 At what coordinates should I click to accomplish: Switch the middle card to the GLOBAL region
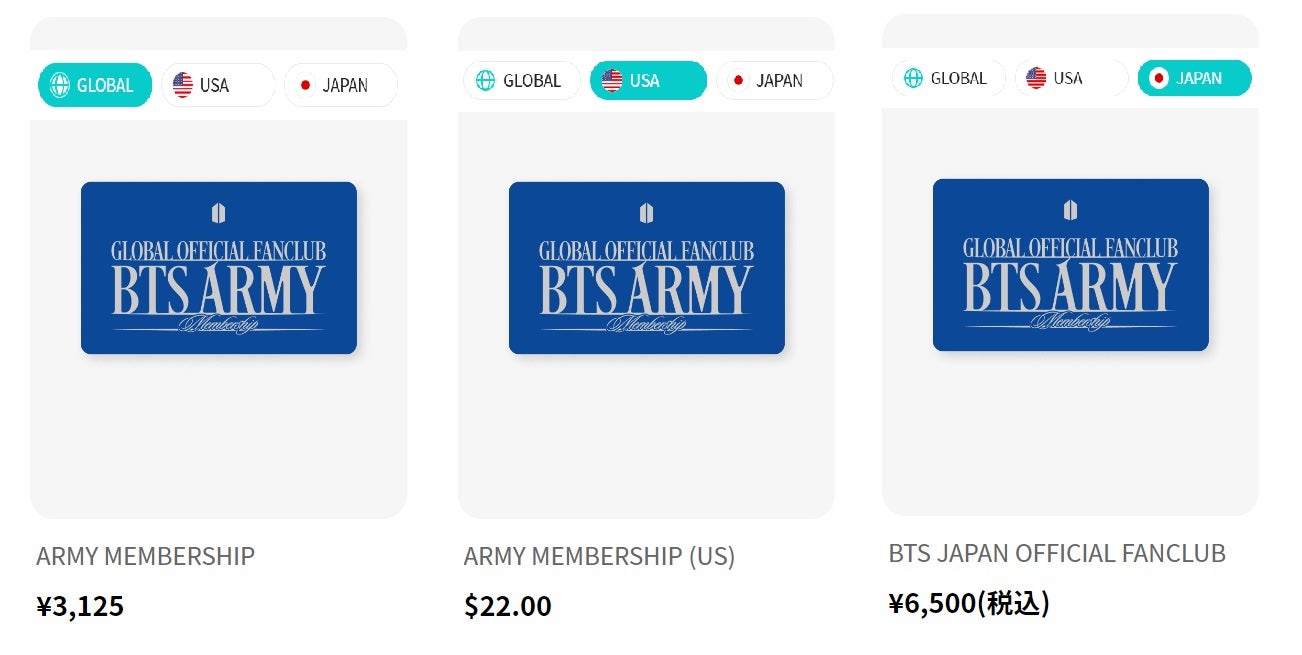coord(521,80)
